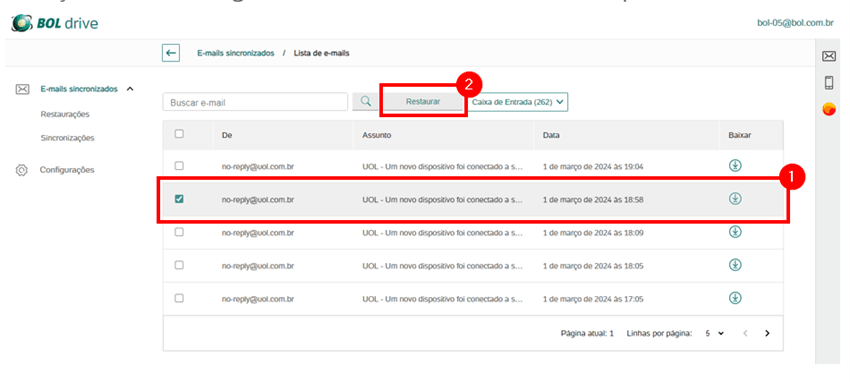The height and width of the screenshot is (382, 850).
Task: Click the BOL drive logo
Action: 54,24
